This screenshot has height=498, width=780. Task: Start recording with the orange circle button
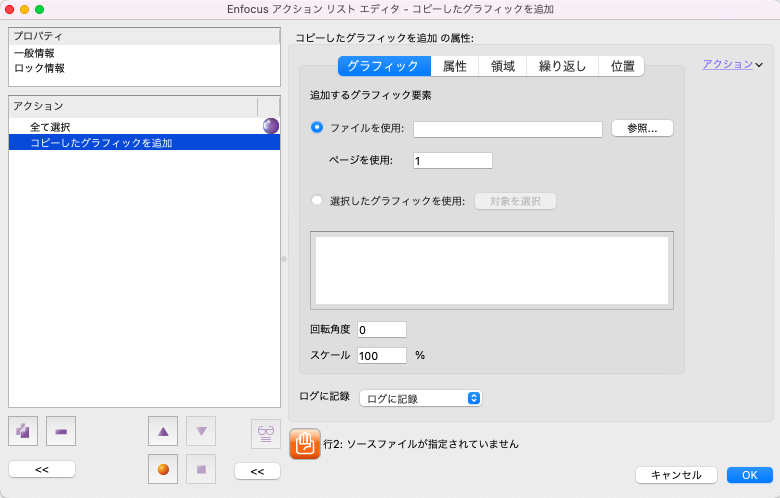pyautogui.click(x=163, y=469)
